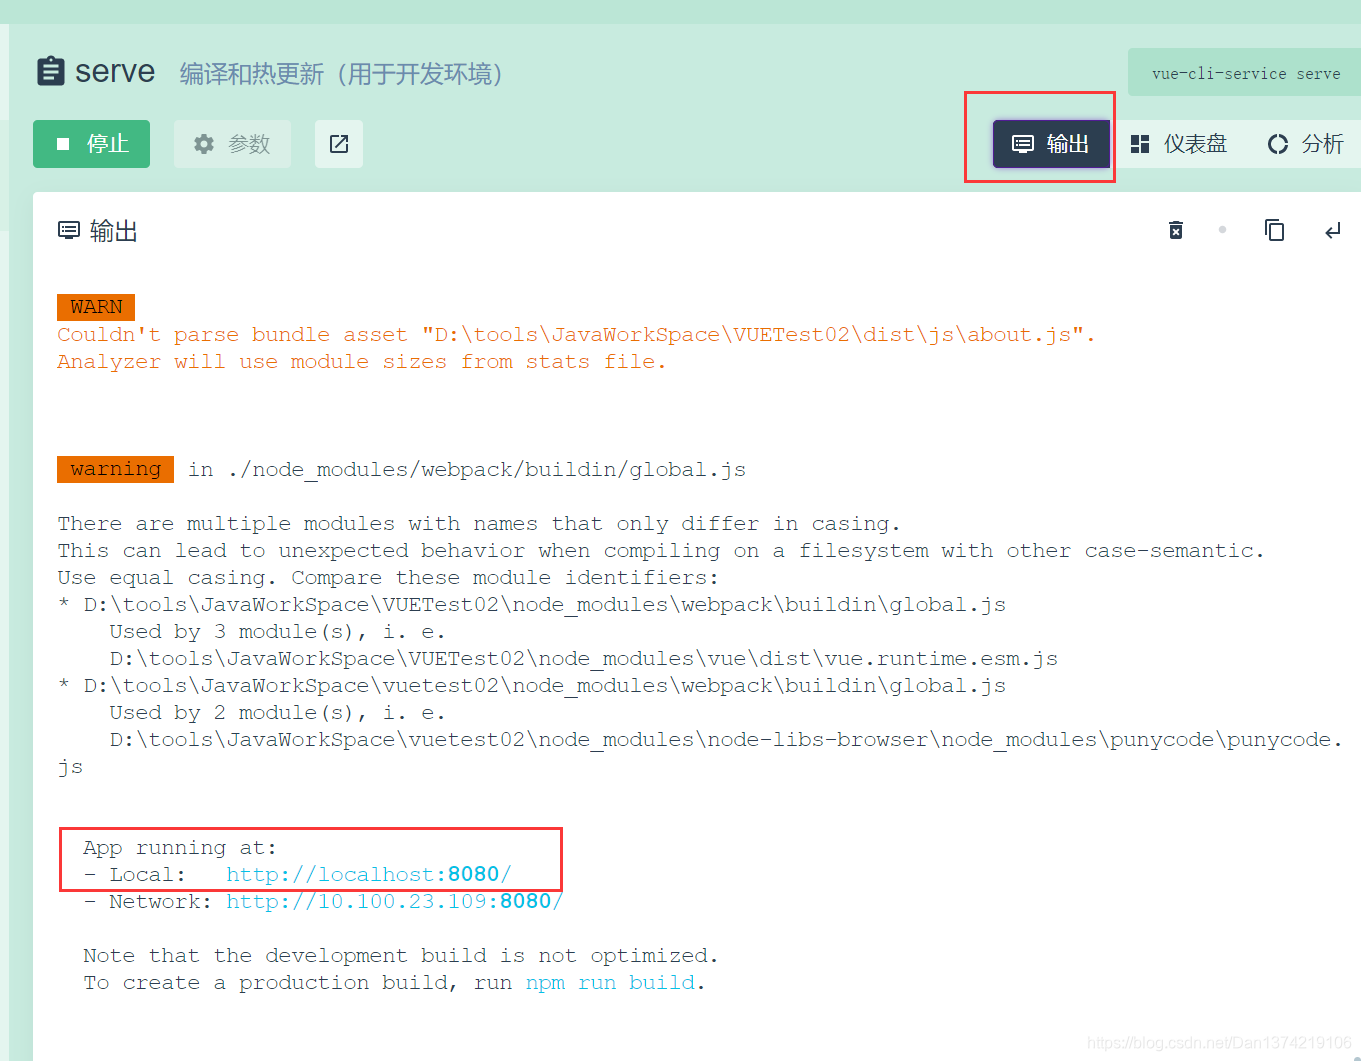Click the monitor icon on the 输出 tab
This screenshot has height=1061, width=1361.
click(x=1022, y=143)
